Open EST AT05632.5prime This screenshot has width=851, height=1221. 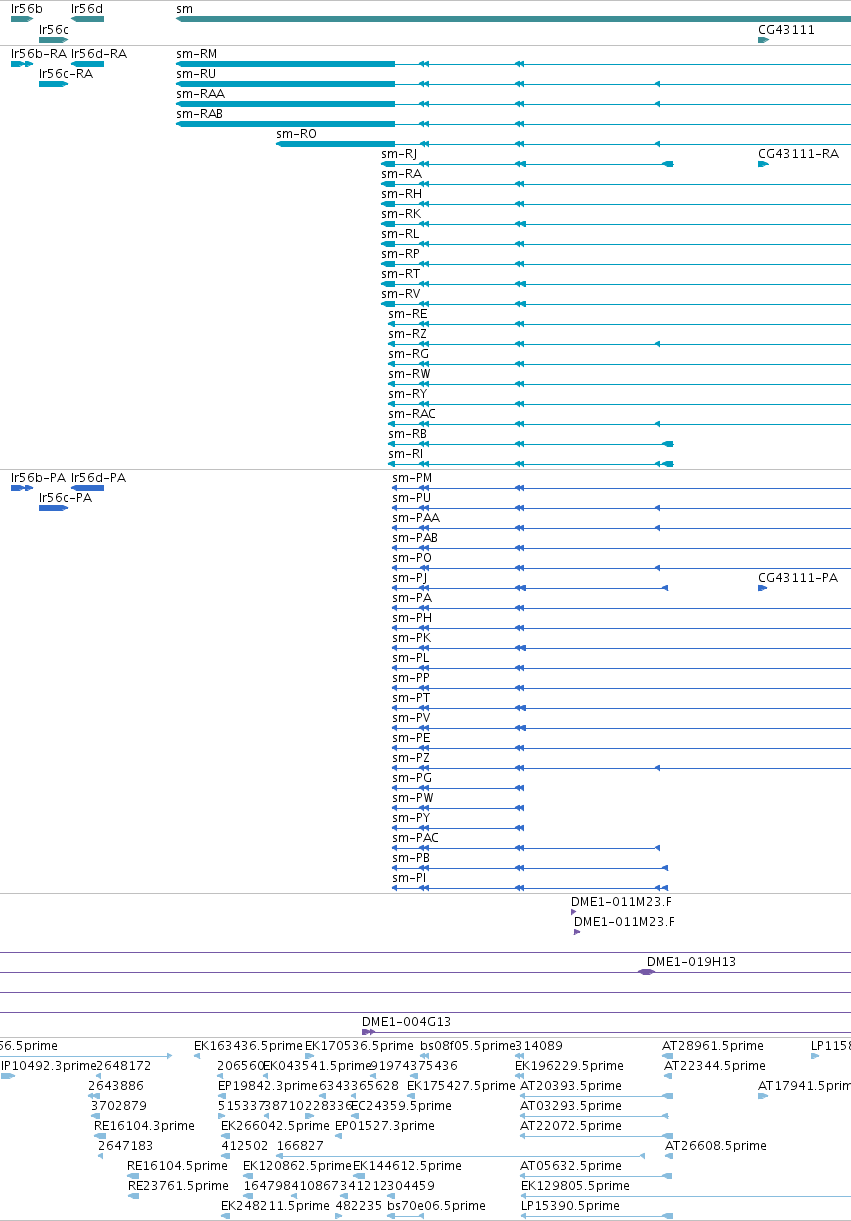pyautogui.click(x=571, y=1165)
